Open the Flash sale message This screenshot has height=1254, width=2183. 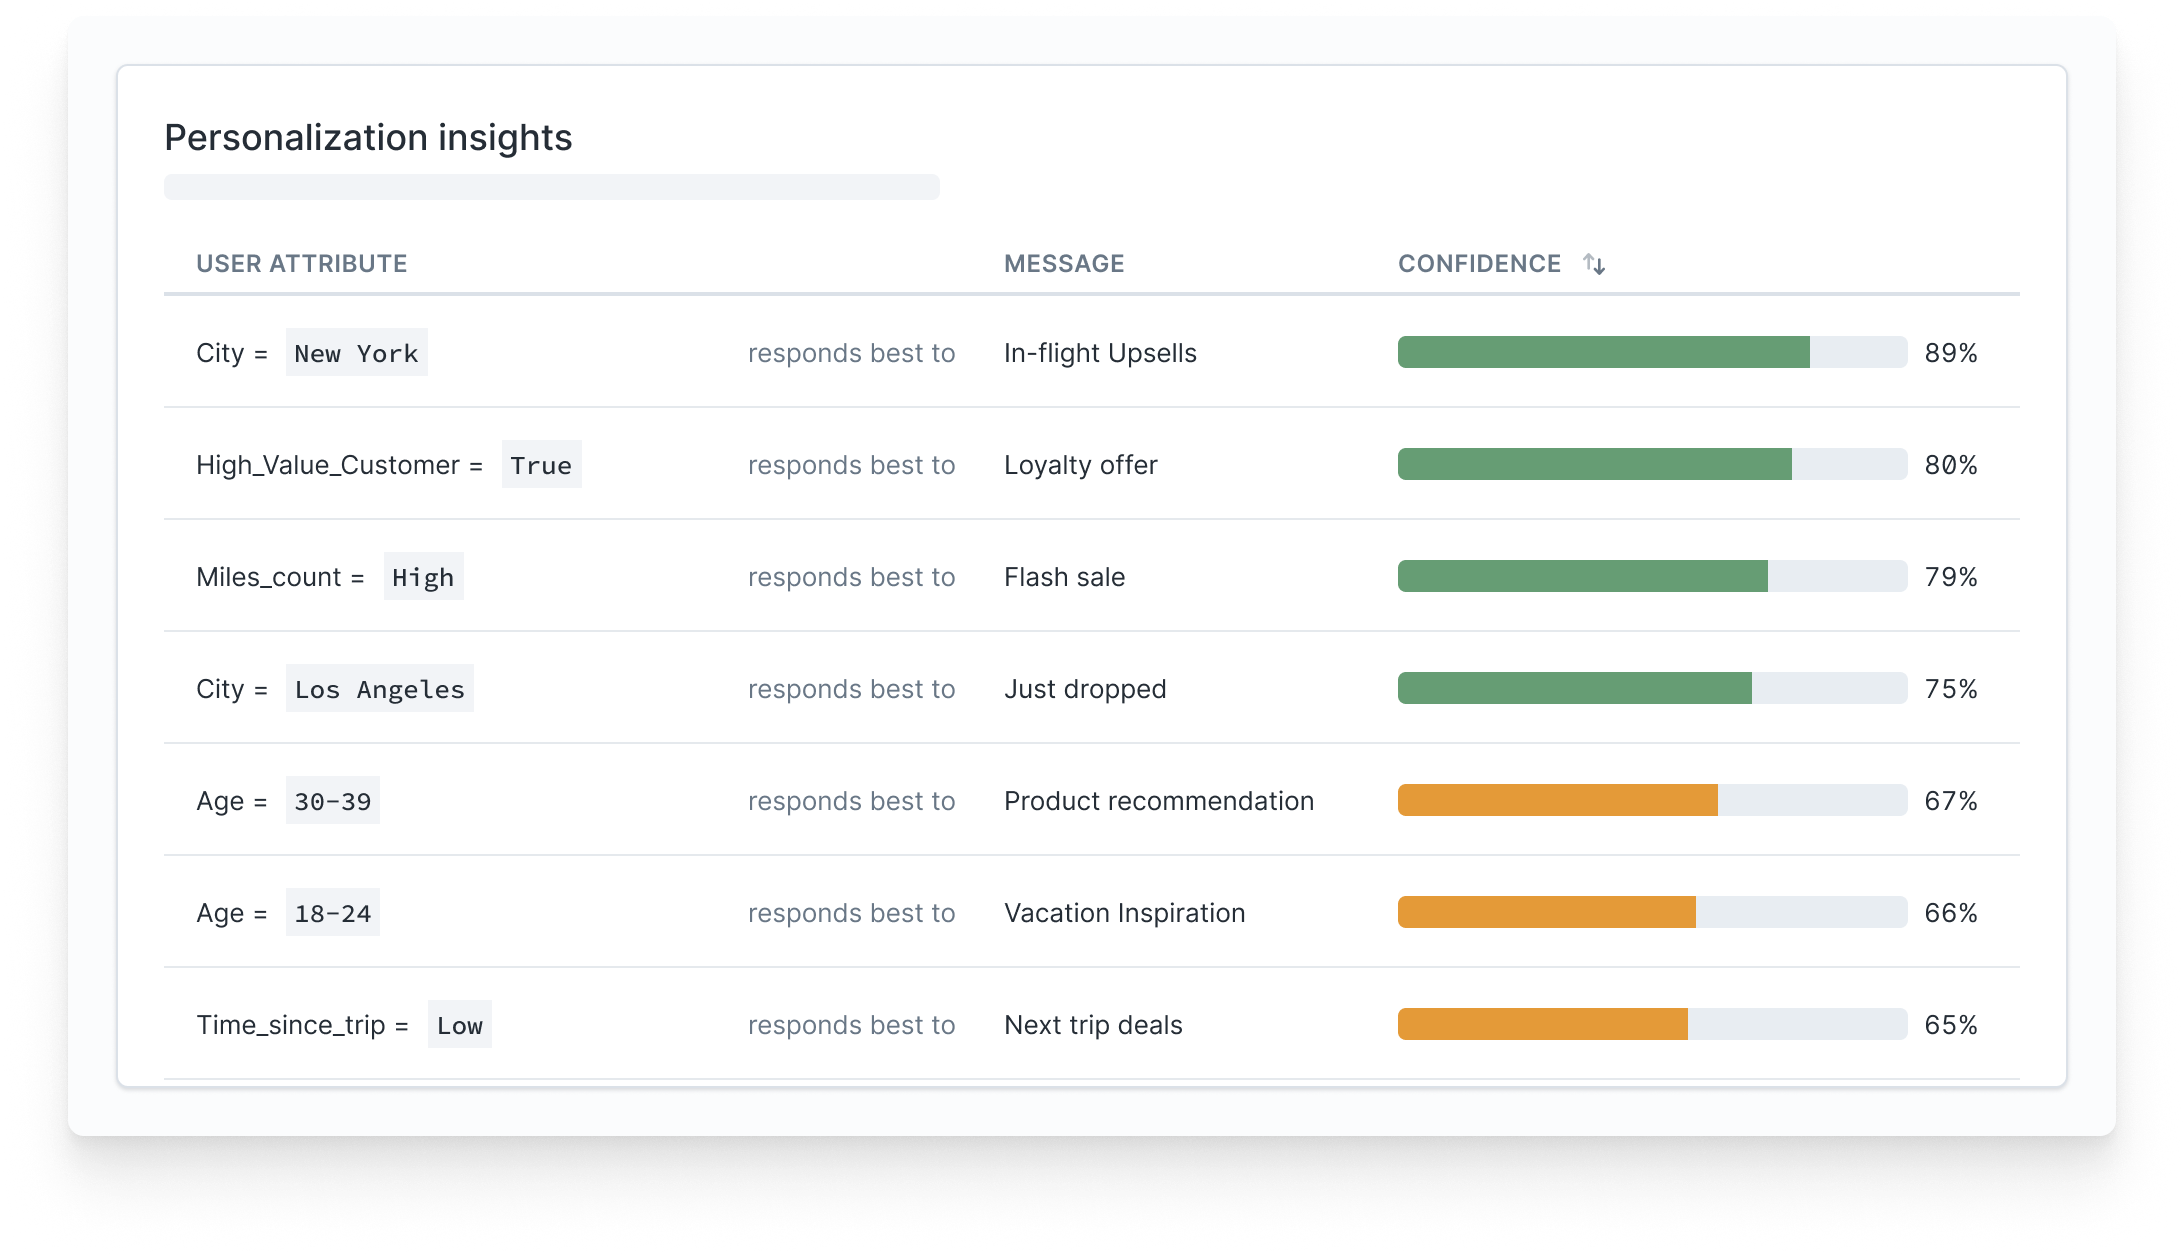coord(1064,577)
